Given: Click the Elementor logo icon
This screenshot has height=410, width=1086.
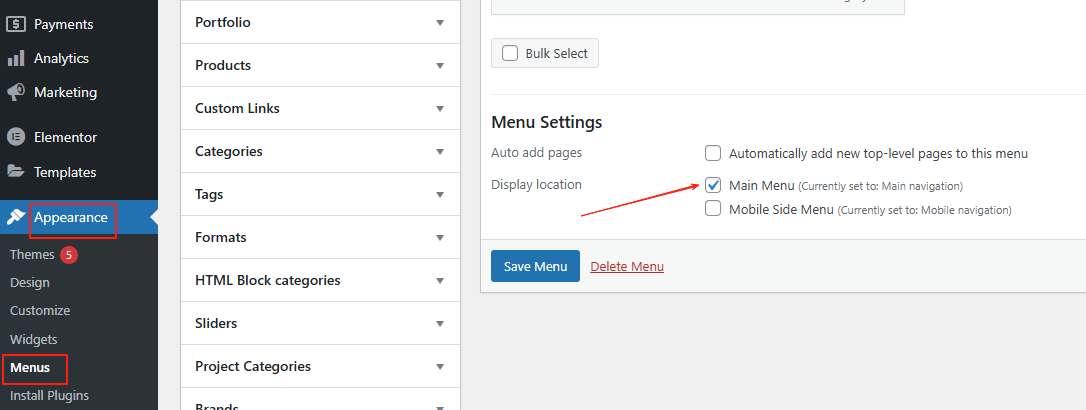Looking at the screenshot, I should pos(16,137).
